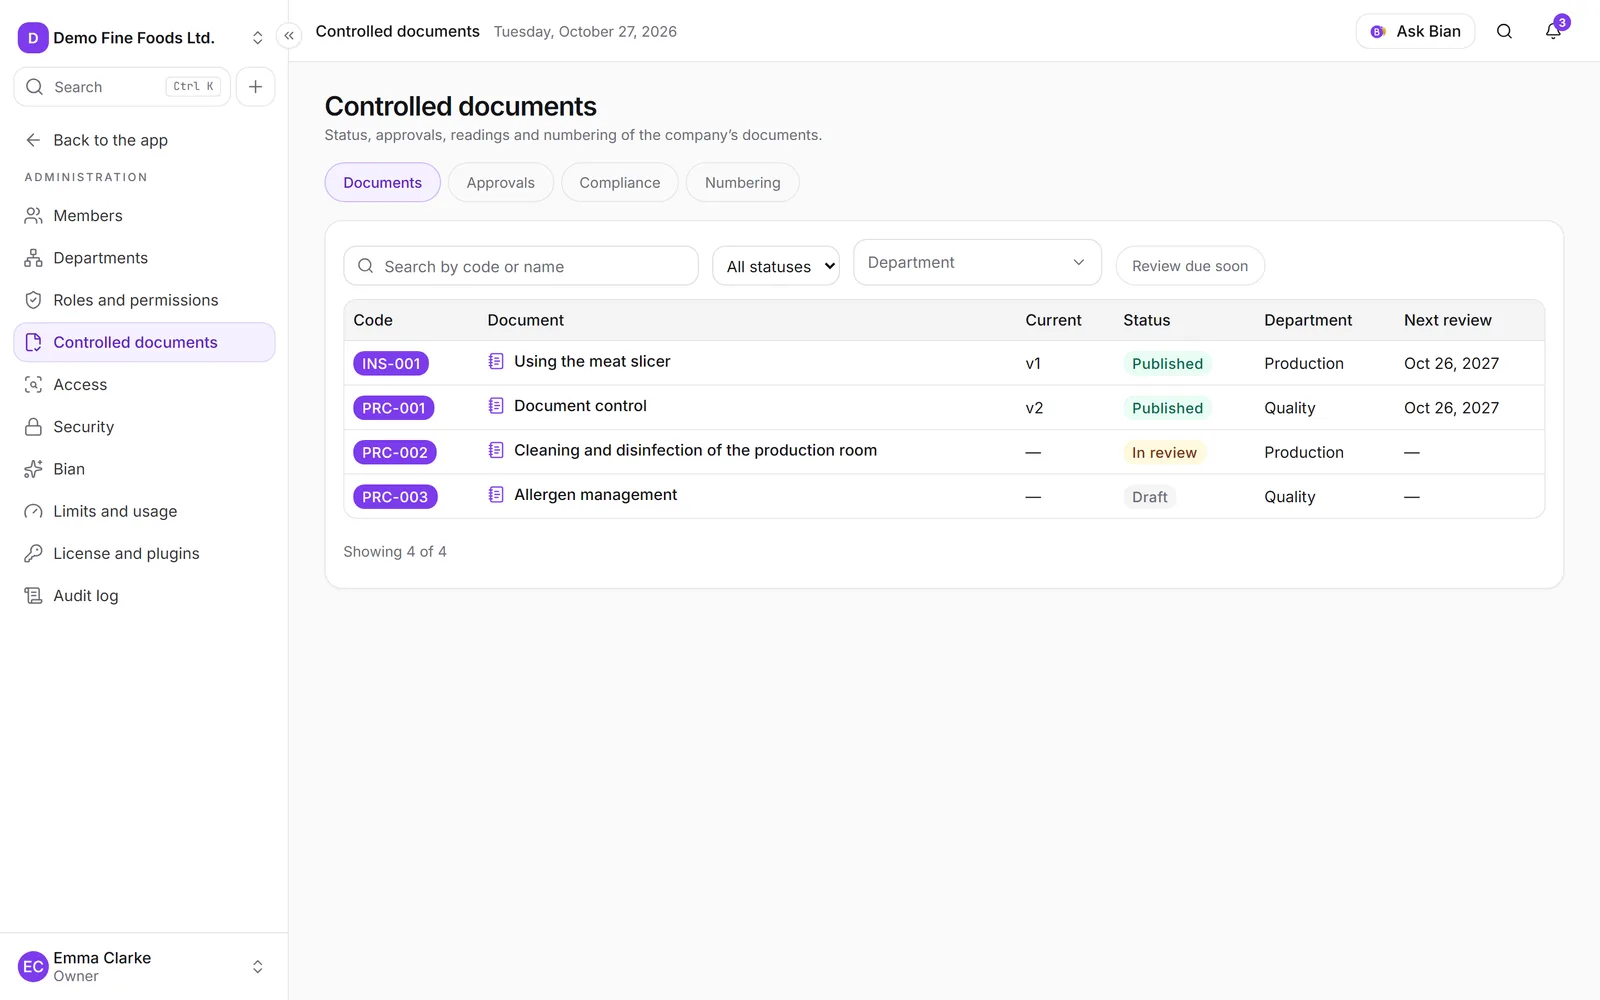Click the INS-001 code badge
The image size is (1600, 1000).
[391, 364]
